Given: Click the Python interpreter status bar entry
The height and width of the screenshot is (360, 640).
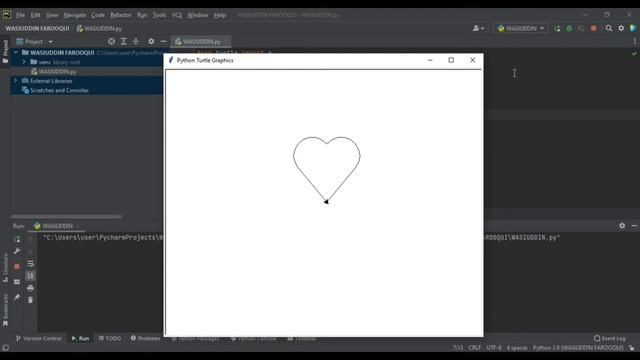Looking at the screenshot, I should tap(578, 348).
